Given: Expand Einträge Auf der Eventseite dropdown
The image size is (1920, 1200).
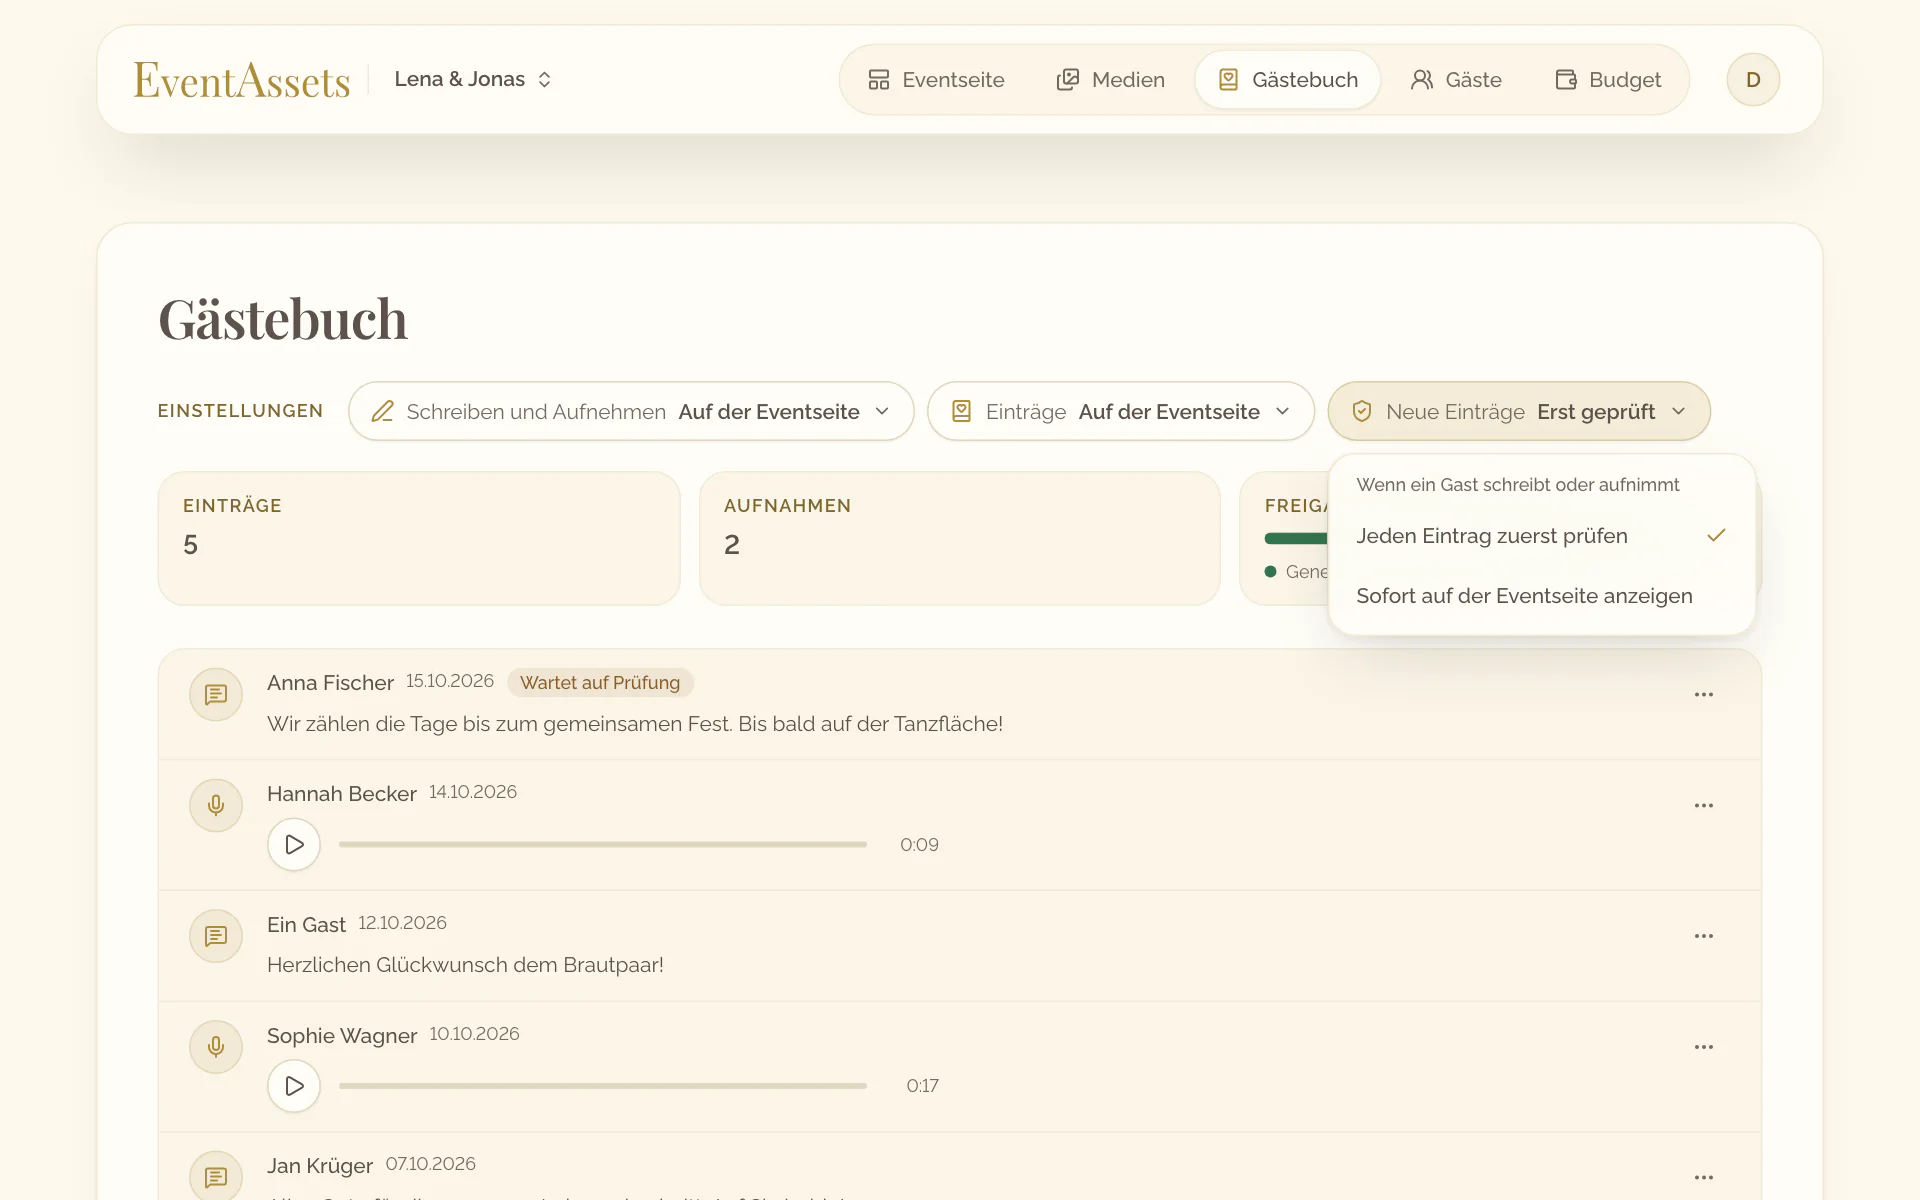Looking at the screenshot, I should coord(1121,411).
